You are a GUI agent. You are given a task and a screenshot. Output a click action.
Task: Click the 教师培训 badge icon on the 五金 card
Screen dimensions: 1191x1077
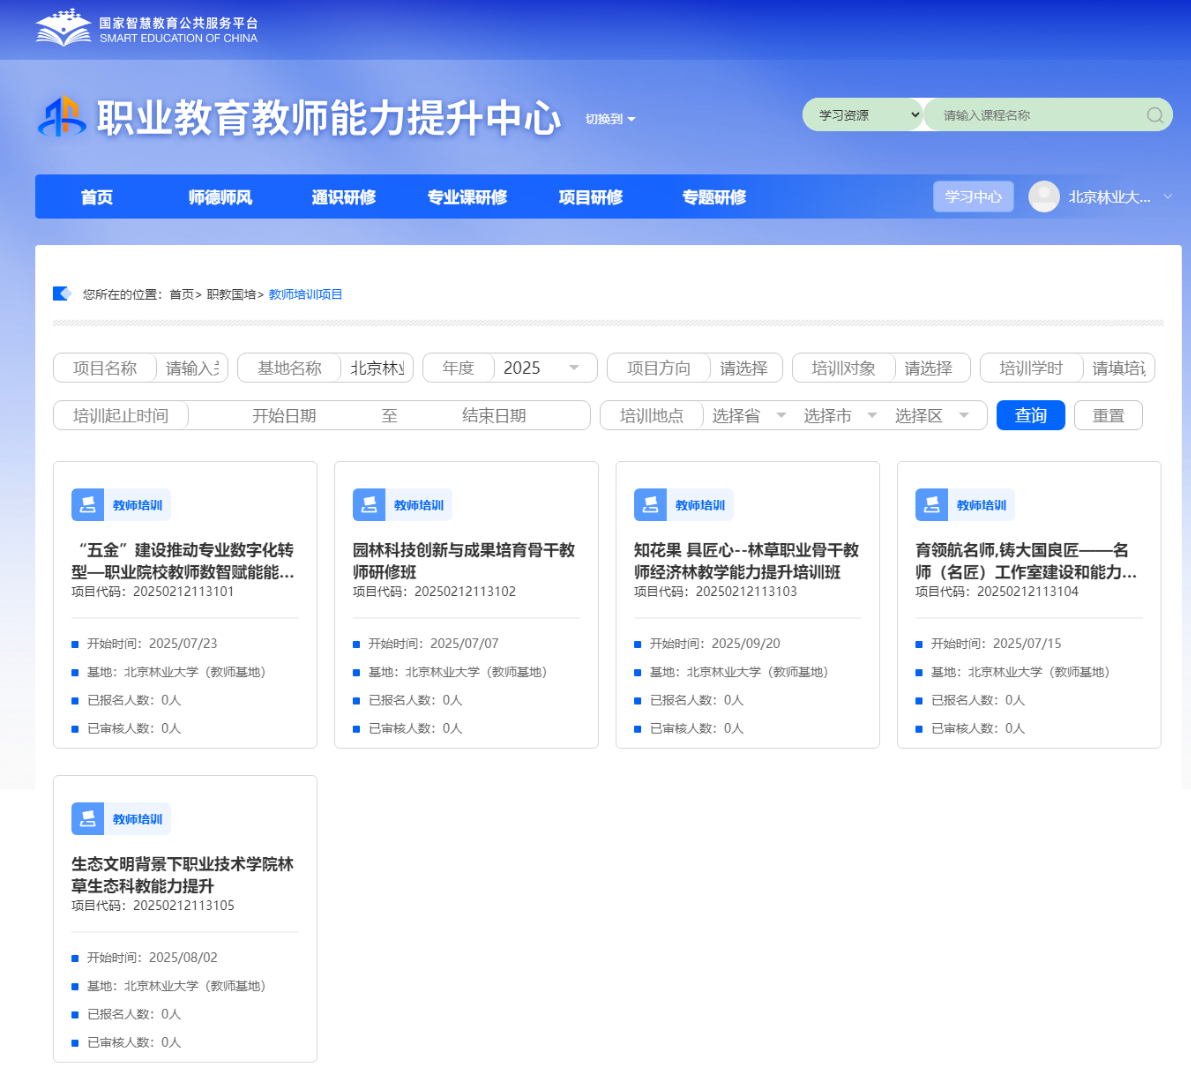pos(89,504)
